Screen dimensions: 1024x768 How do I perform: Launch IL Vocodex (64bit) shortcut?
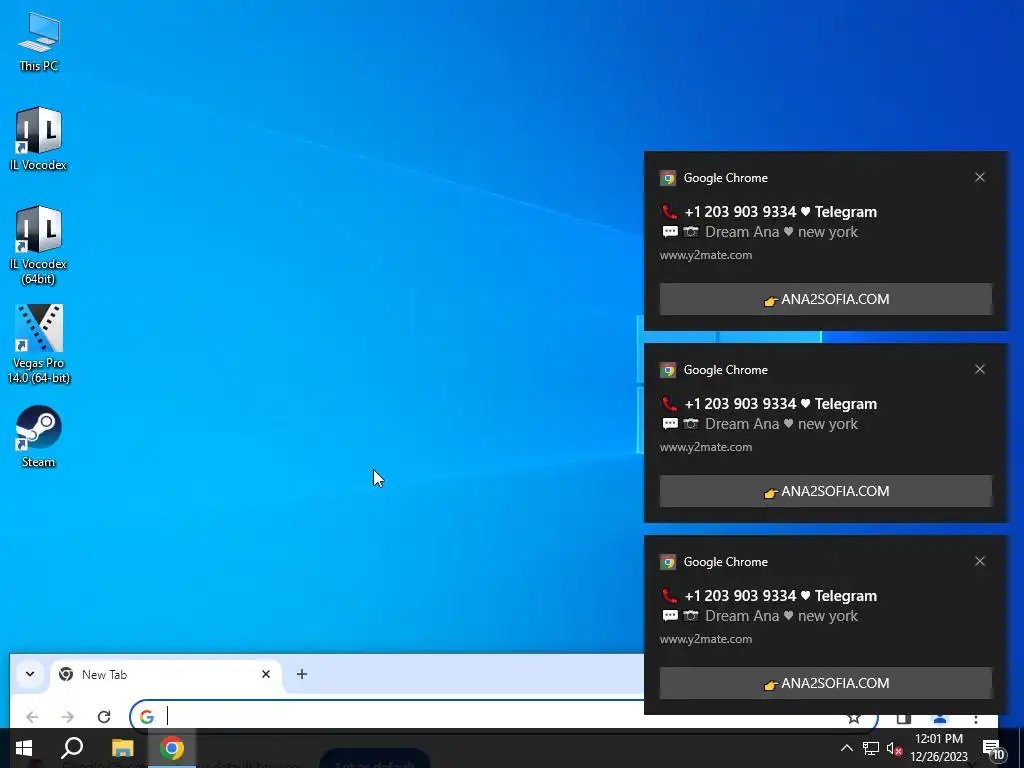[x=39, y=245]
